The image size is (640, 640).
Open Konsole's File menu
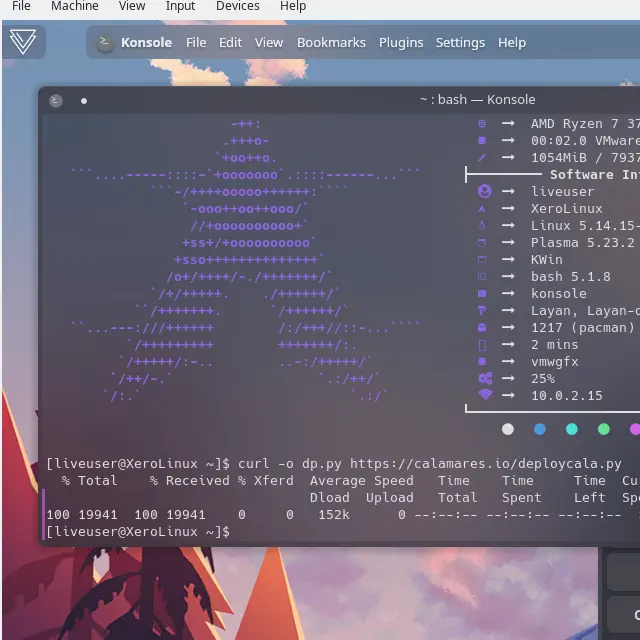196,42
